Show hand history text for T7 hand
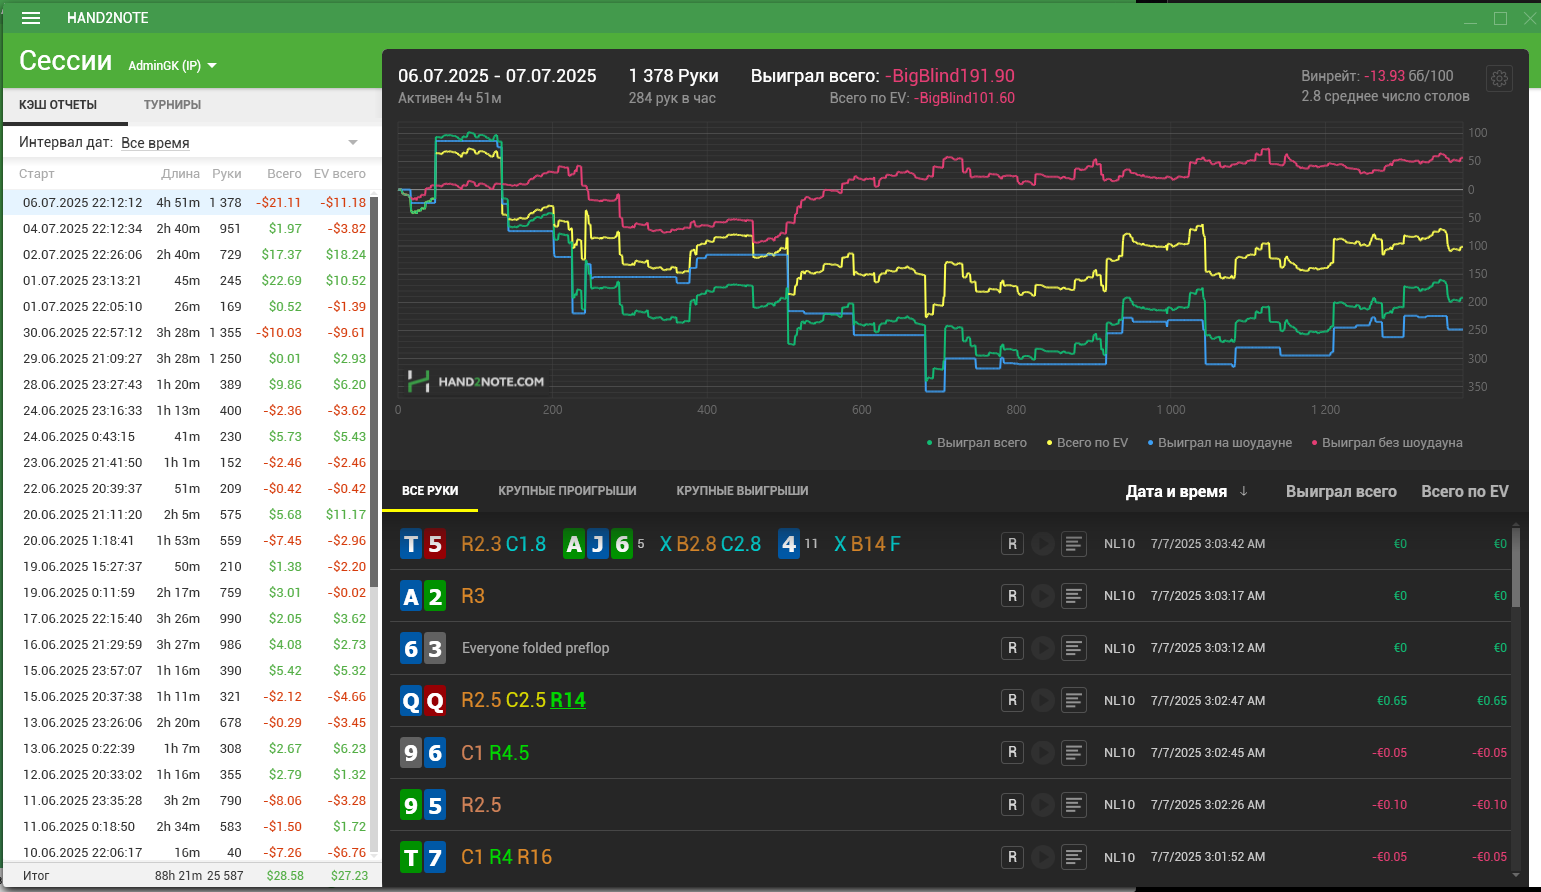Viewport: 1541px width, 892px height. point(1074,857)
